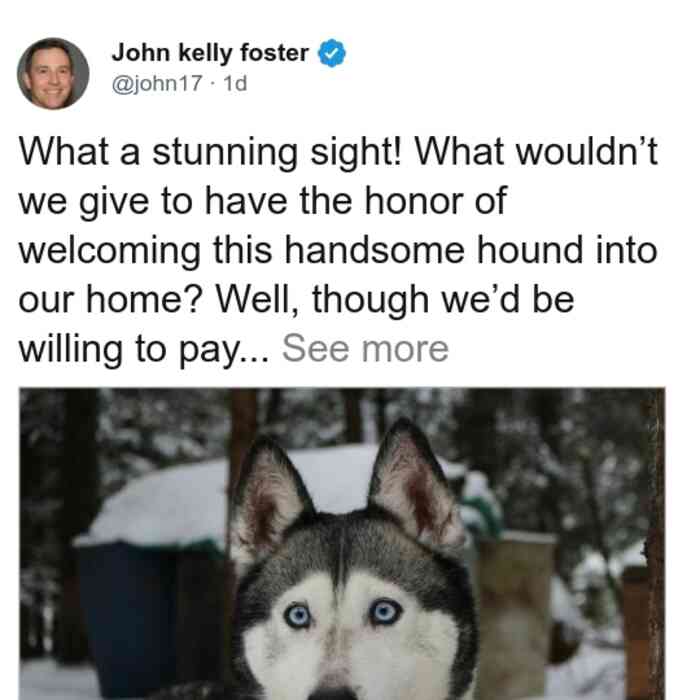The image size is (700, 700).
Task: Open the husky photo attachment
Action: pyautogui.click(x=342, y=544)
